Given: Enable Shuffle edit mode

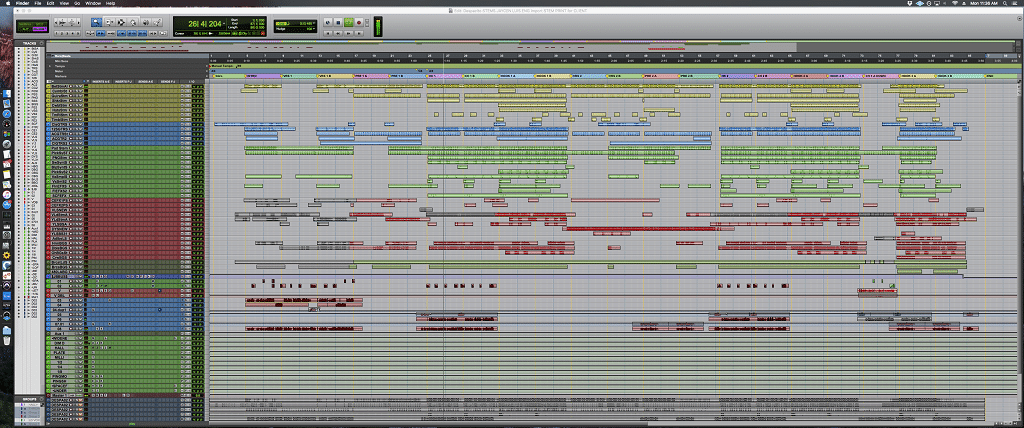Looking at the screenshot, I should pos(24,24).
